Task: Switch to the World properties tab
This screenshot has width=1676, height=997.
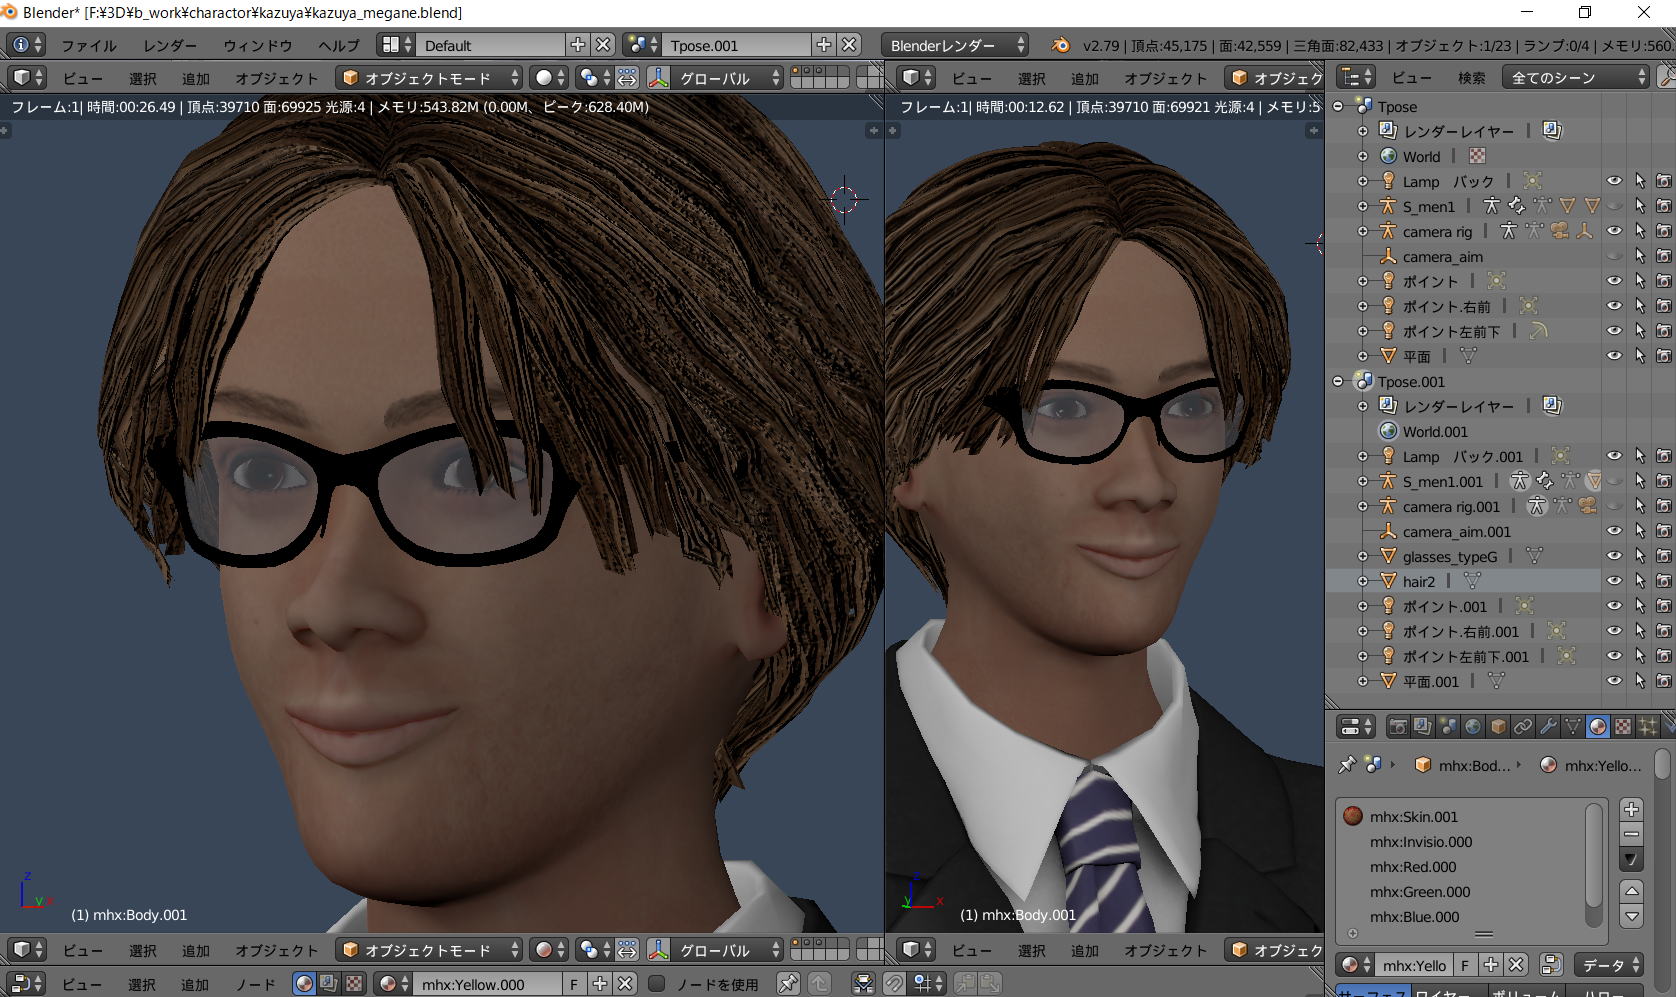Action: [x=1473, y=727]
